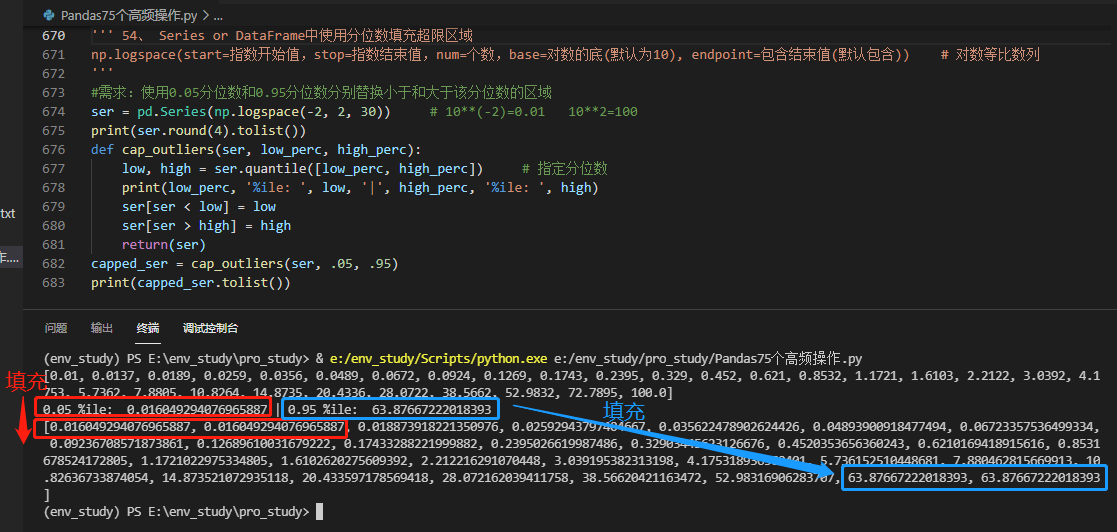Click the Python file icon in breadcrumb
The height and width of the screenshot is (532, 1117).
tap(49, 15)
